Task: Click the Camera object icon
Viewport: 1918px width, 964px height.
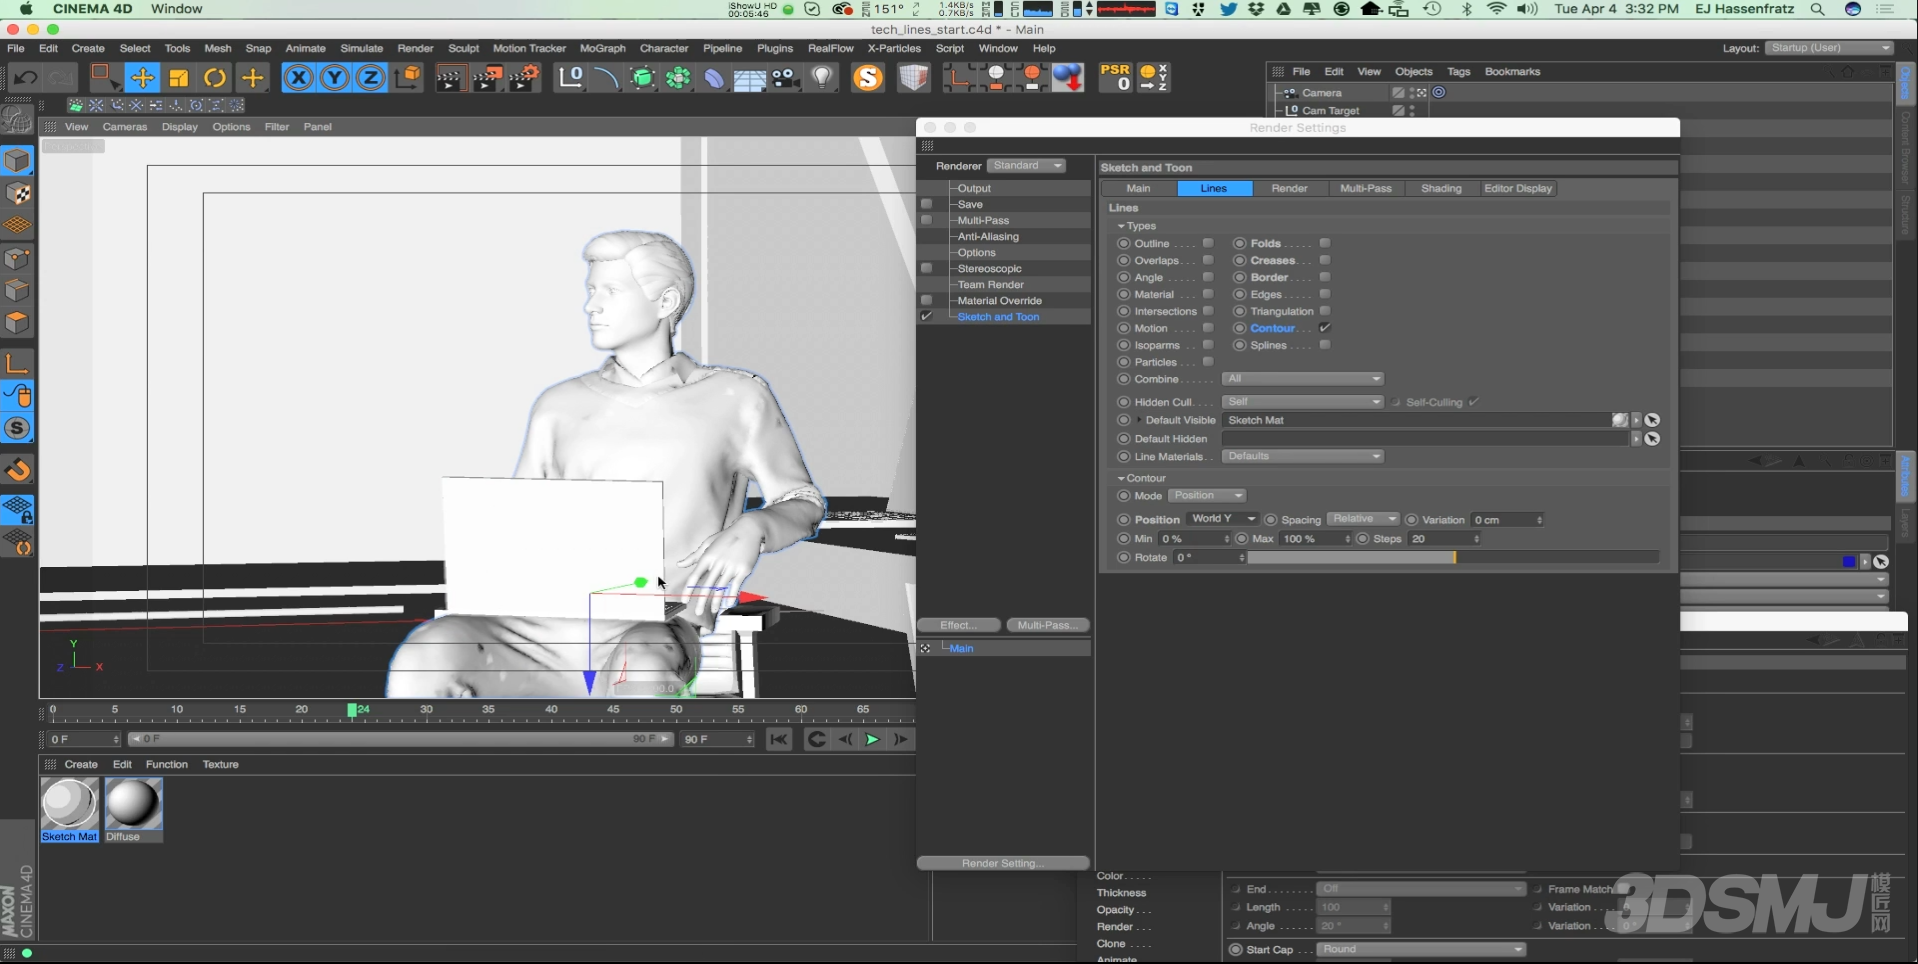Action: (x=786, y=77)
